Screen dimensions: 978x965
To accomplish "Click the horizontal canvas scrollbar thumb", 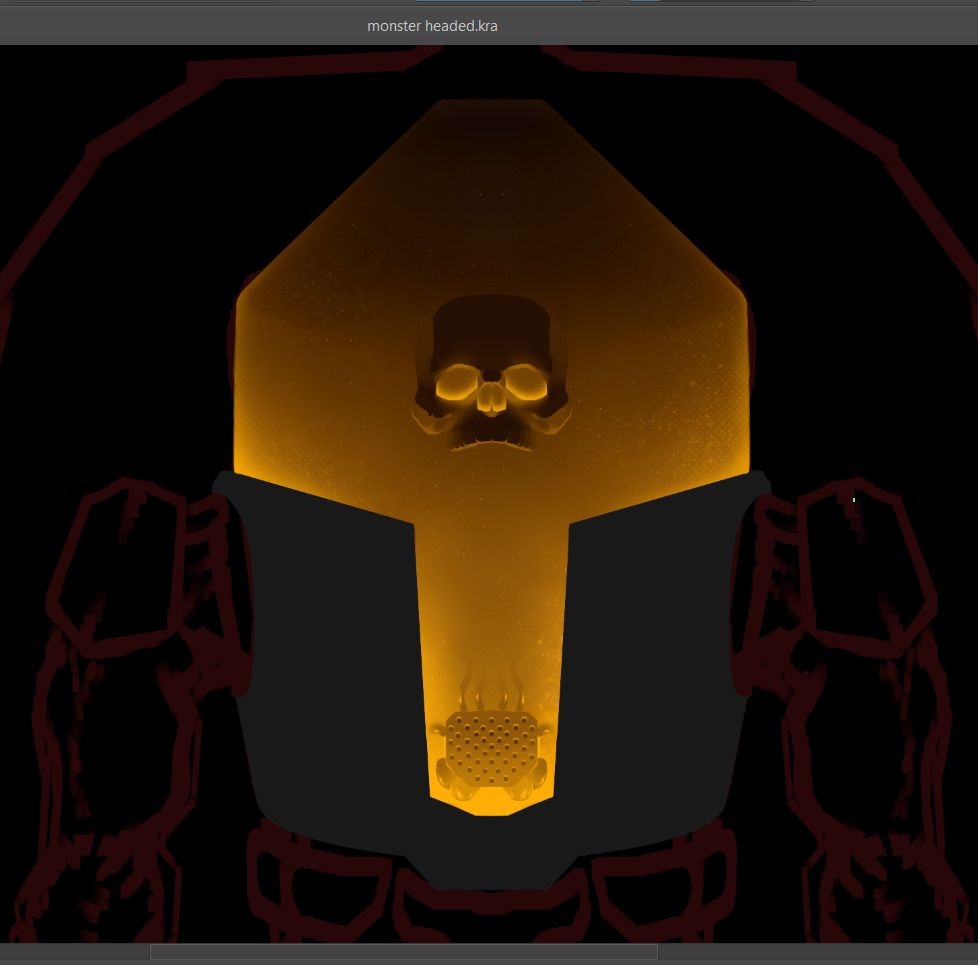I will pyautogui.click(x=404, y=952).
